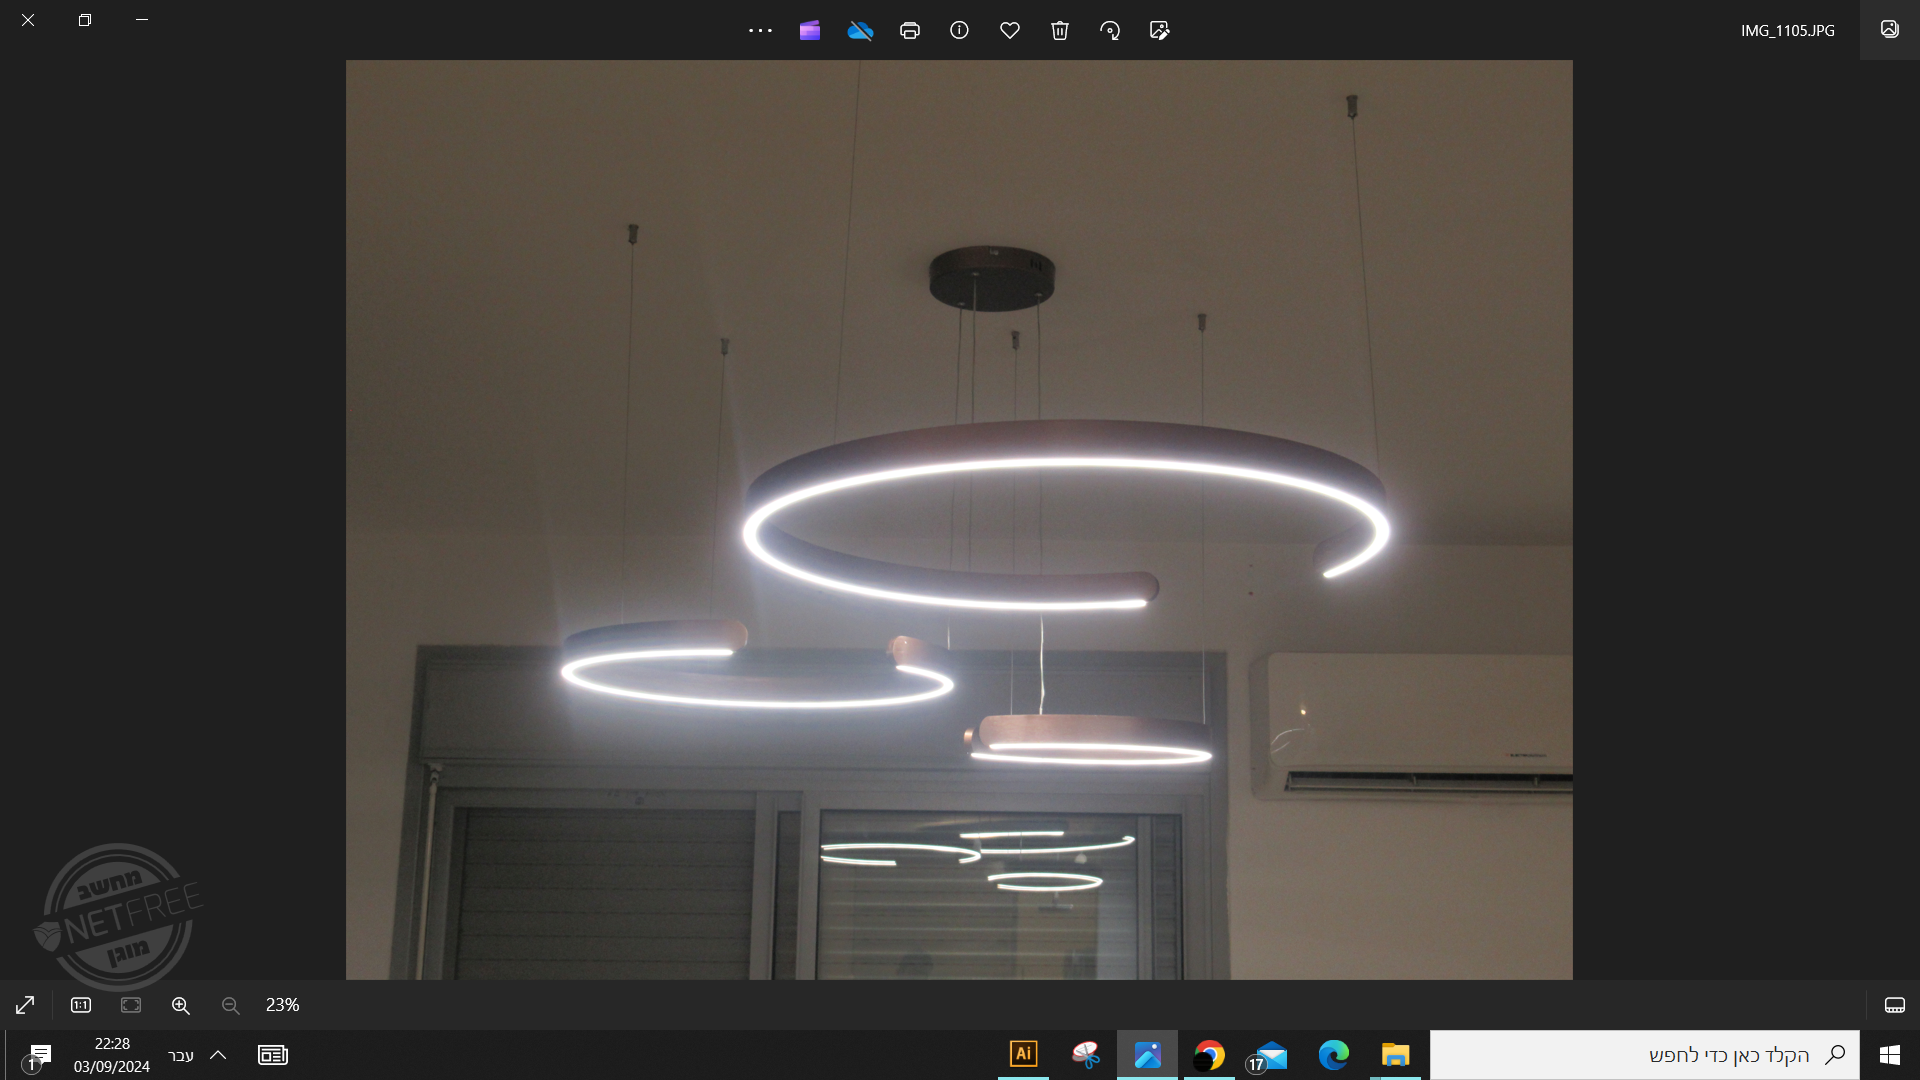Delete the photo with trash icon
This screenshot has height=1080, width=1920.
pos(1060,30)
